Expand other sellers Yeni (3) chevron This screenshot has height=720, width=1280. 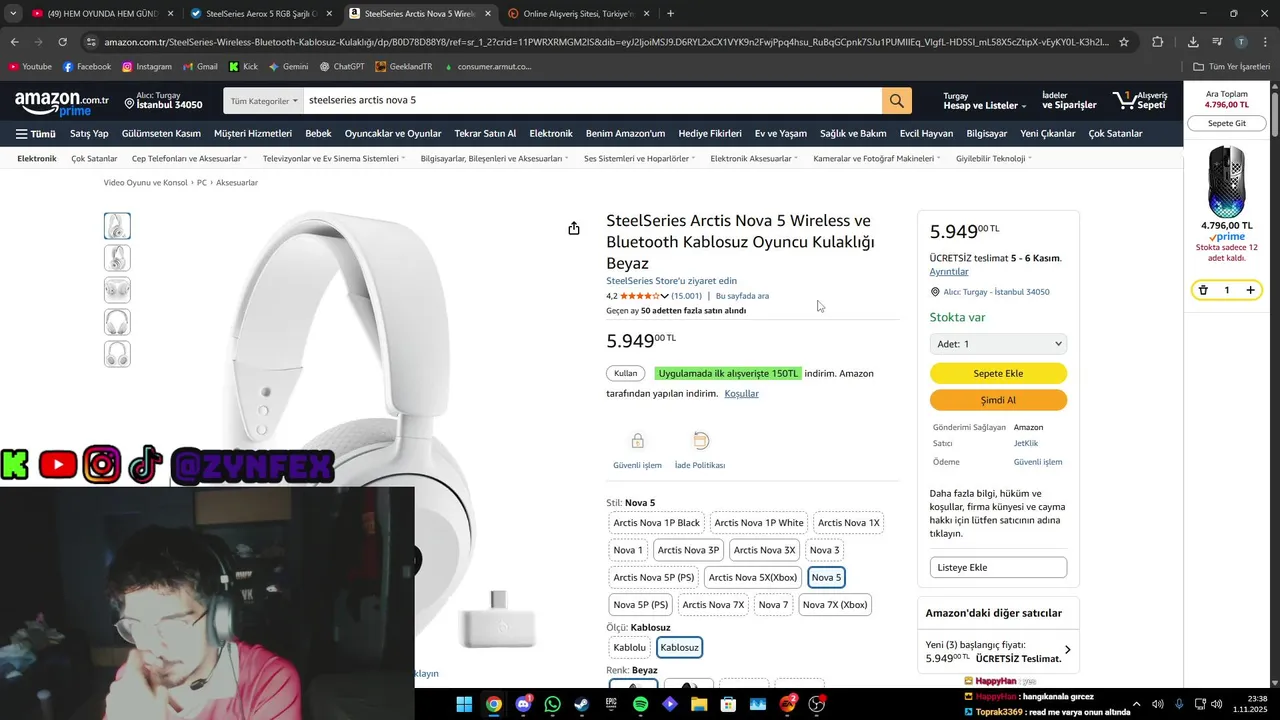point(1067,650)
